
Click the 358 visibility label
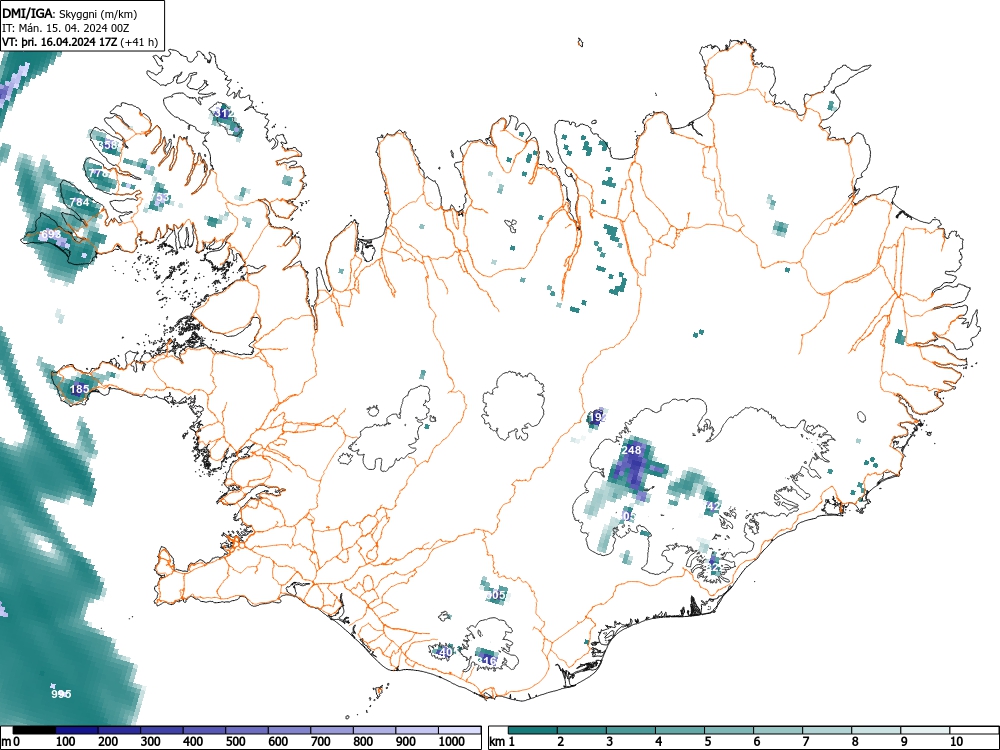click(x=109, y=145)
